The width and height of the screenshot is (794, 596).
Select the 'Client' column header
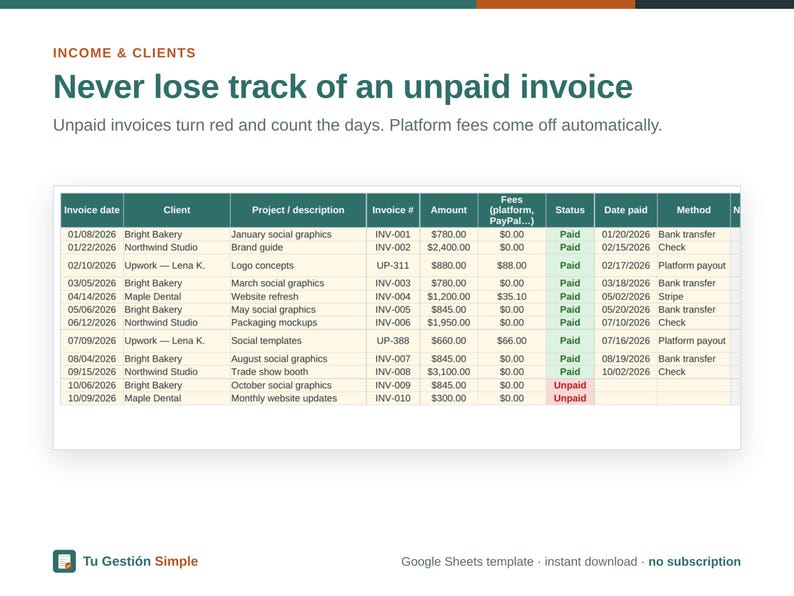click(x=177, y=210)
